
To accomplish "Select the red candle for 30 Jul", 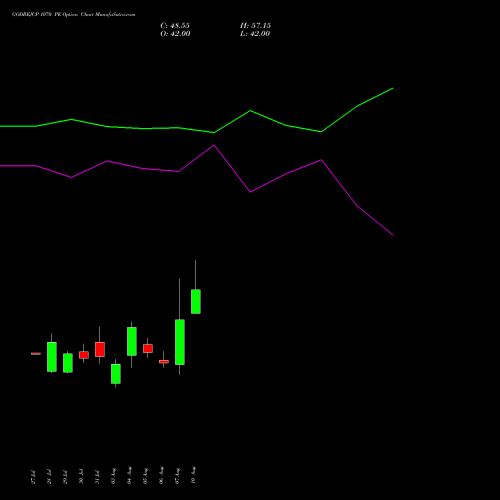I will tap(84, 355).
